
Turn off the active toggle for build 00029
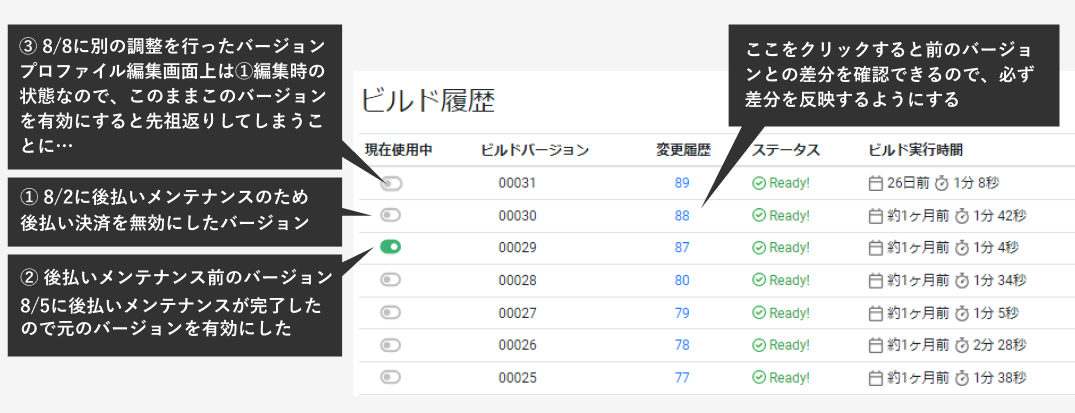point(391,247)
